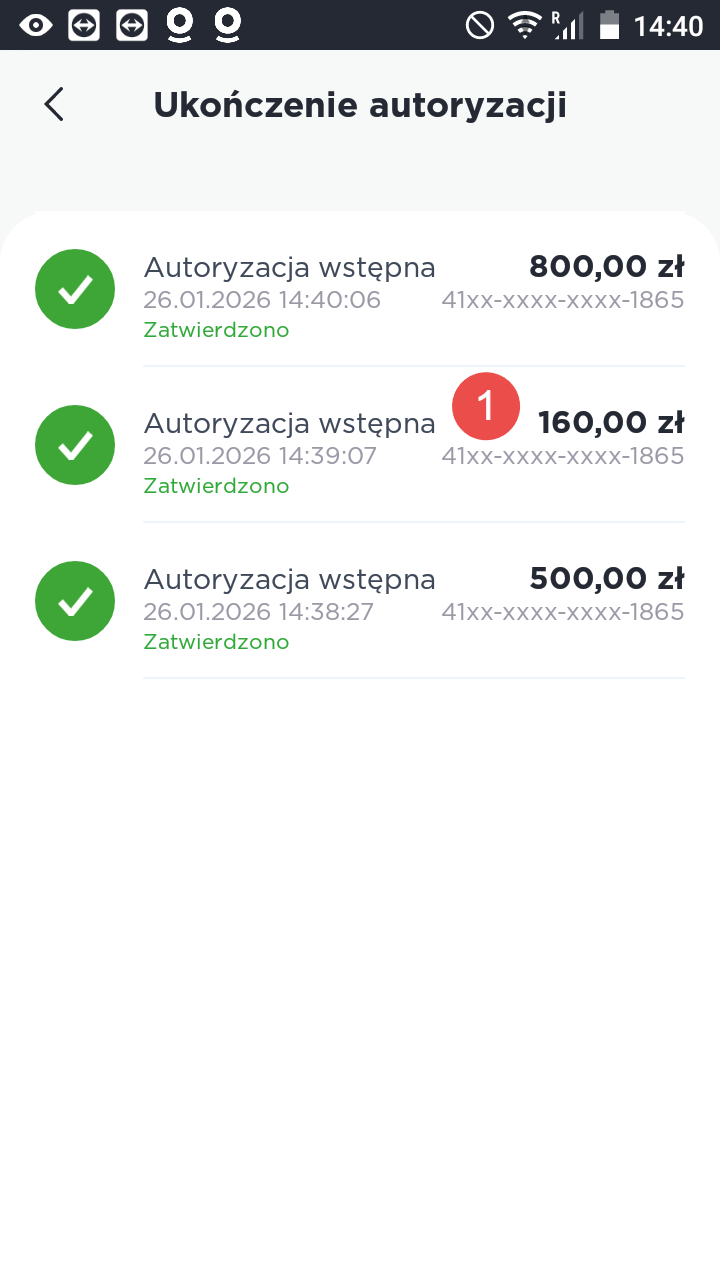Select the 160,00 zł amount

point(611,423)
